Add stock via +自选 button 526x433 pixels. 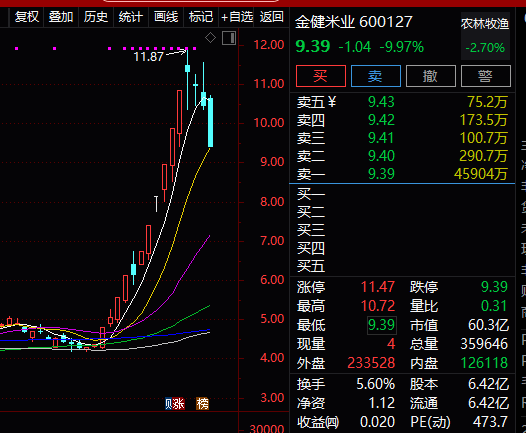[237, 17]
